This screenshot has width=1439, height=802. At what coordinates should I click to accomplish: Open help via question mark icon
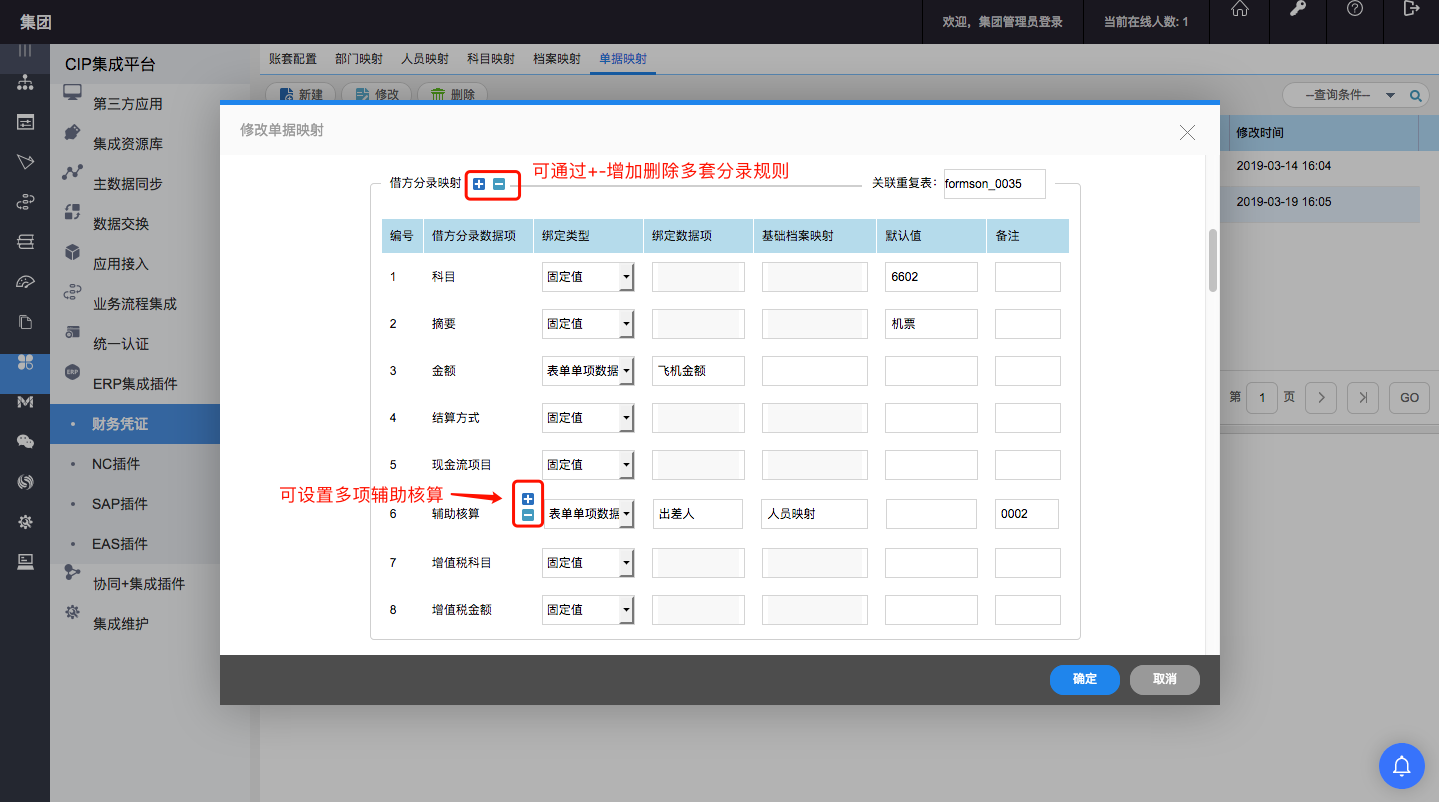[1354, 9]
